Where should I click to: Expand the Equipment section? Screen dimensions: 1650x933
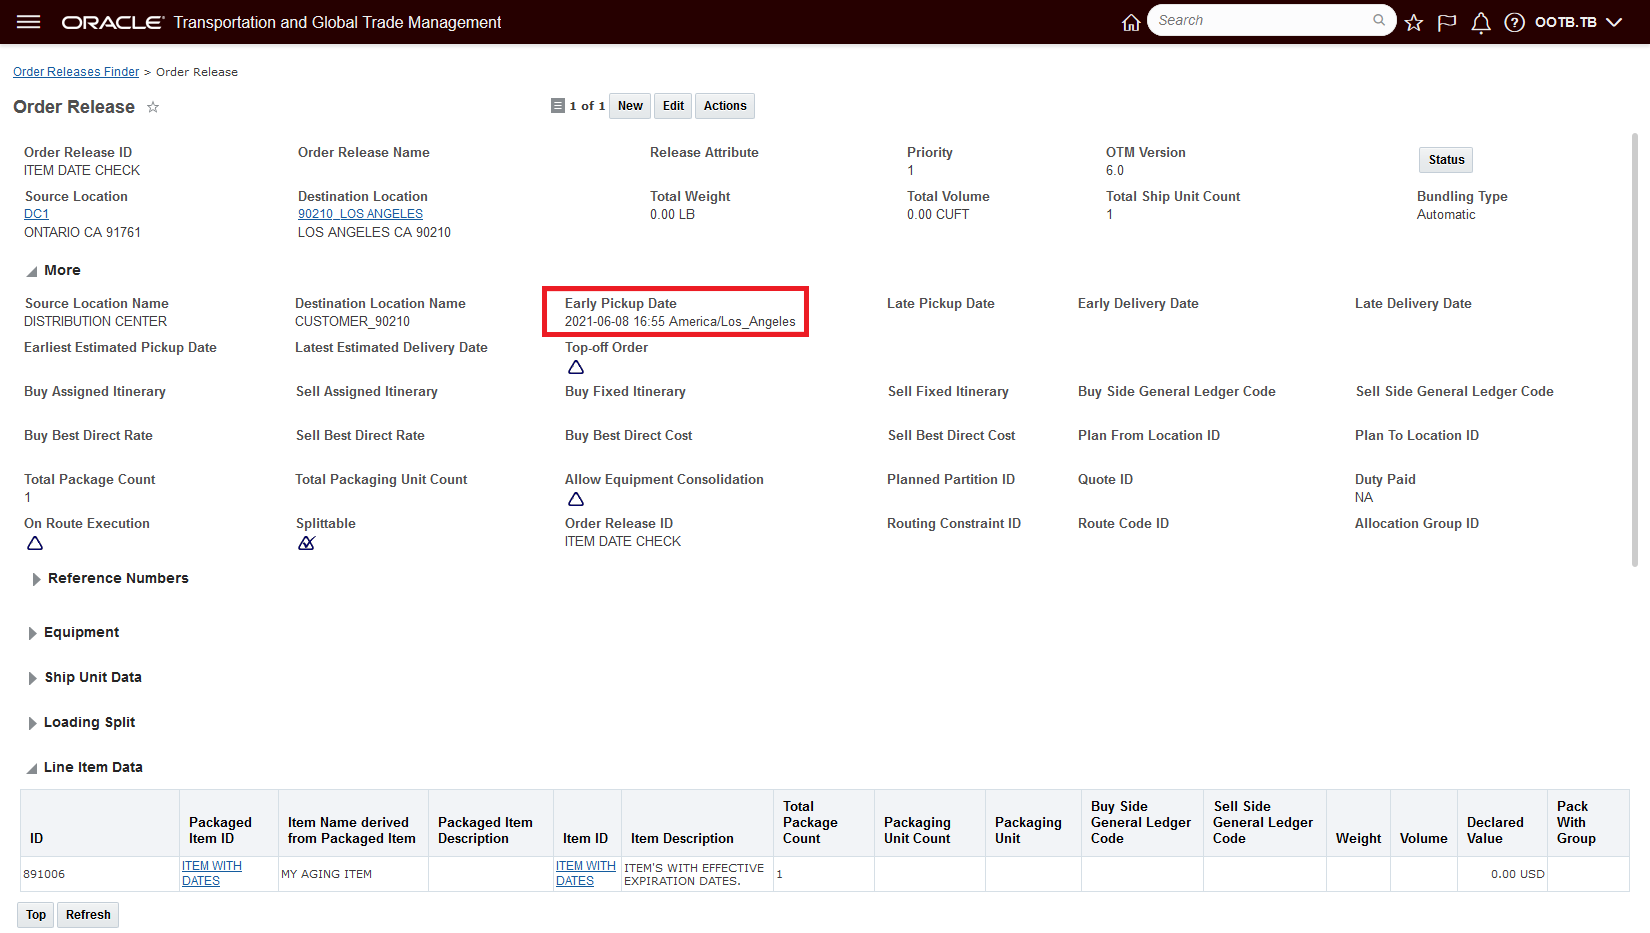click(33, 633)
